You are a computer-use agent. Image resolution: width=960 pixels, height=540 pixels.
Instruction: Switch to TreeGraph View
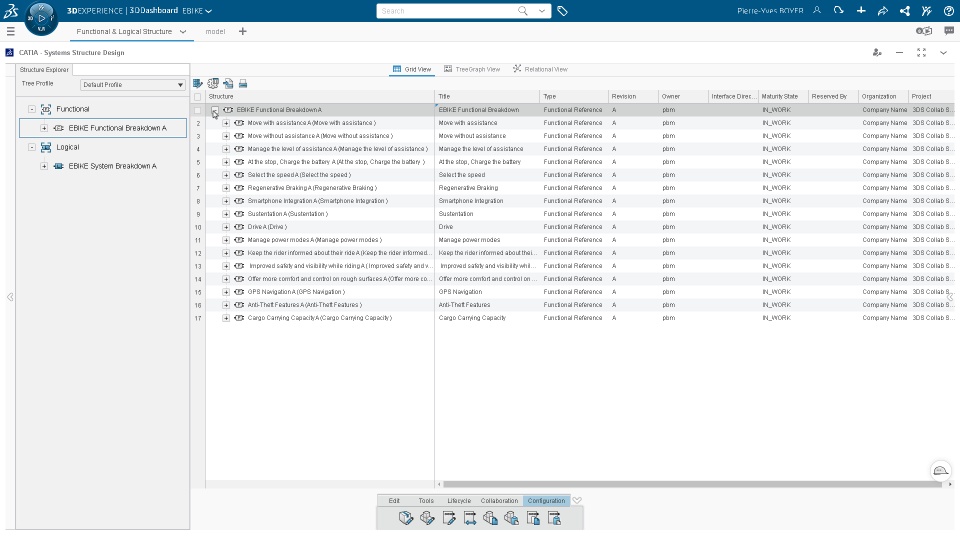click(472, 69)
